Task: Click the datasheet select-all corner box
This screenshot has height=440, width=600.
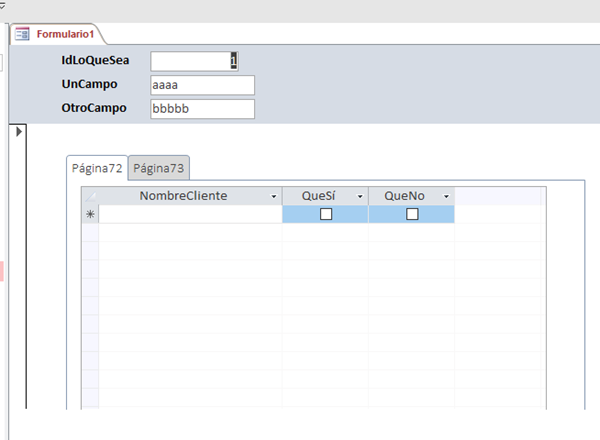Action: coord(90,196)
